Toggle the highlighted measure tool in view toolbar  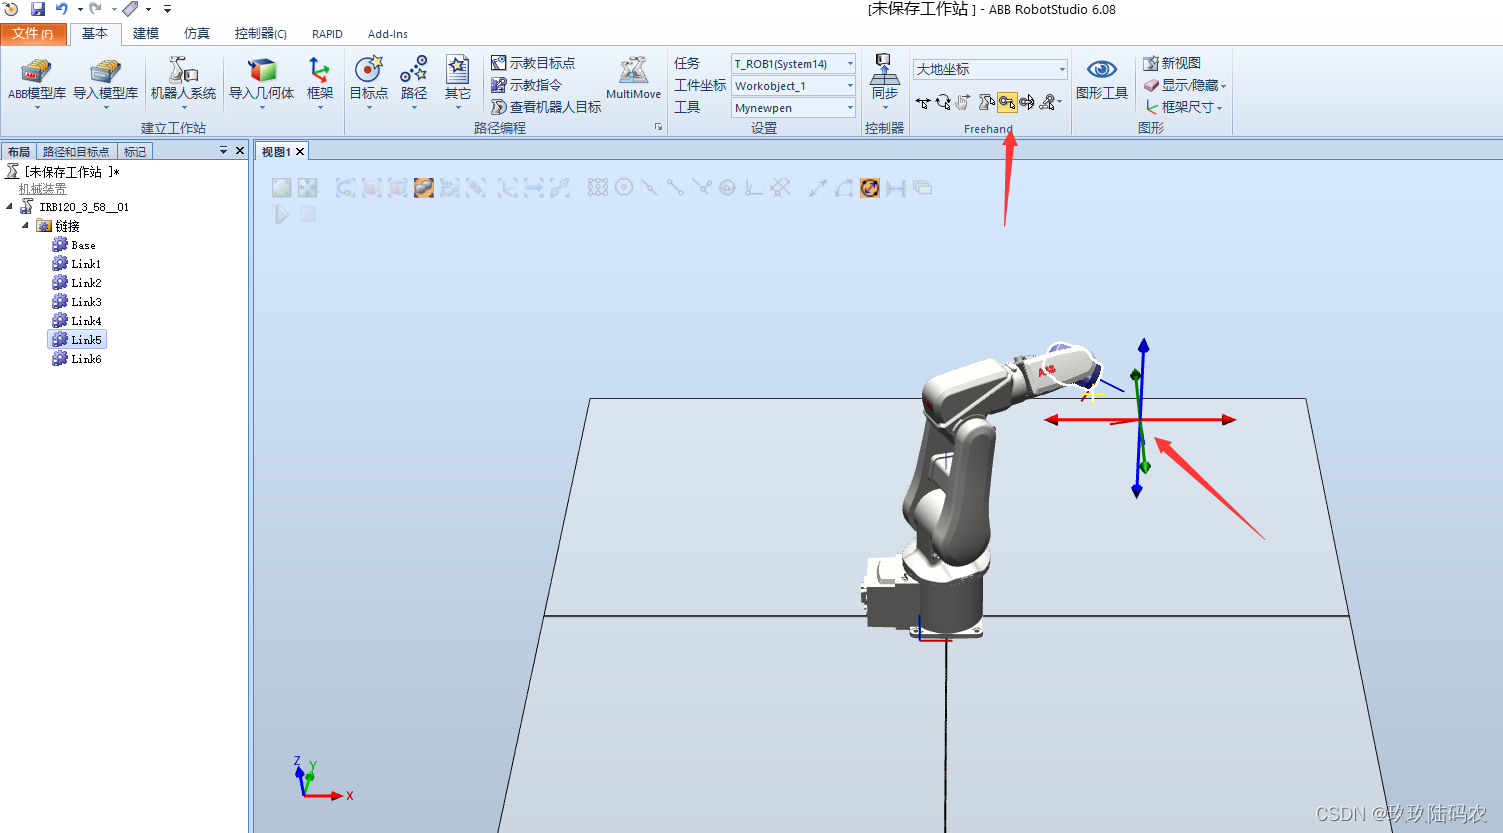pyautogui.click(x=870, y=187)
